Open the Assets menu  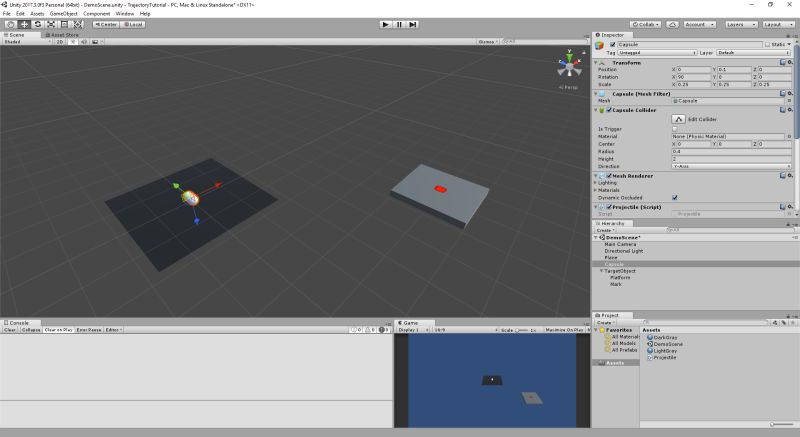tap(37, 14)
